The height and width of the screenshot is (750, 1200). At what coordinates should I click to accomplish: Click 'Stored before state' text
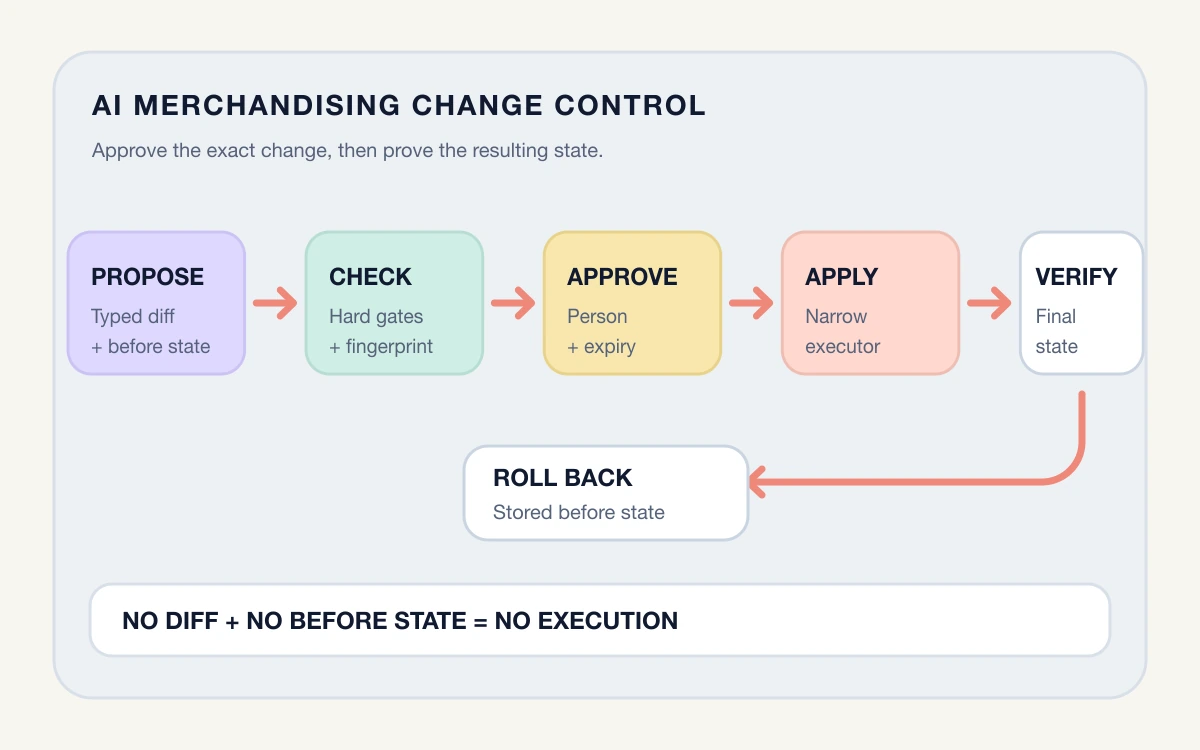click(579, 512)
